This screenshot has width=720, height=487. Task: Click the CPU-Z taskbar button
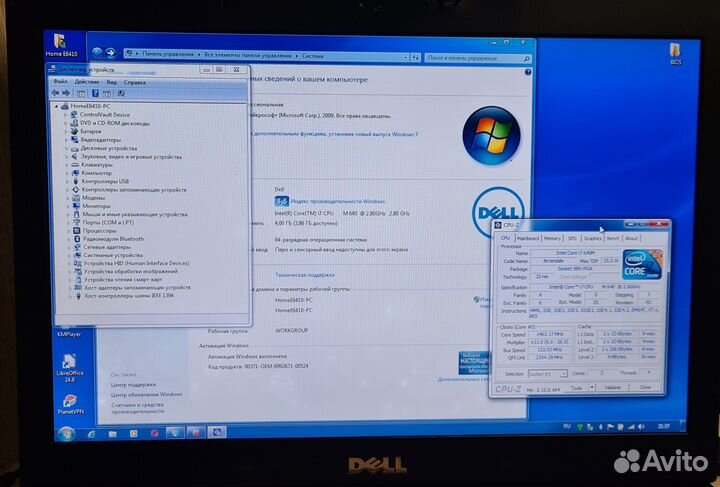point(217,432)
